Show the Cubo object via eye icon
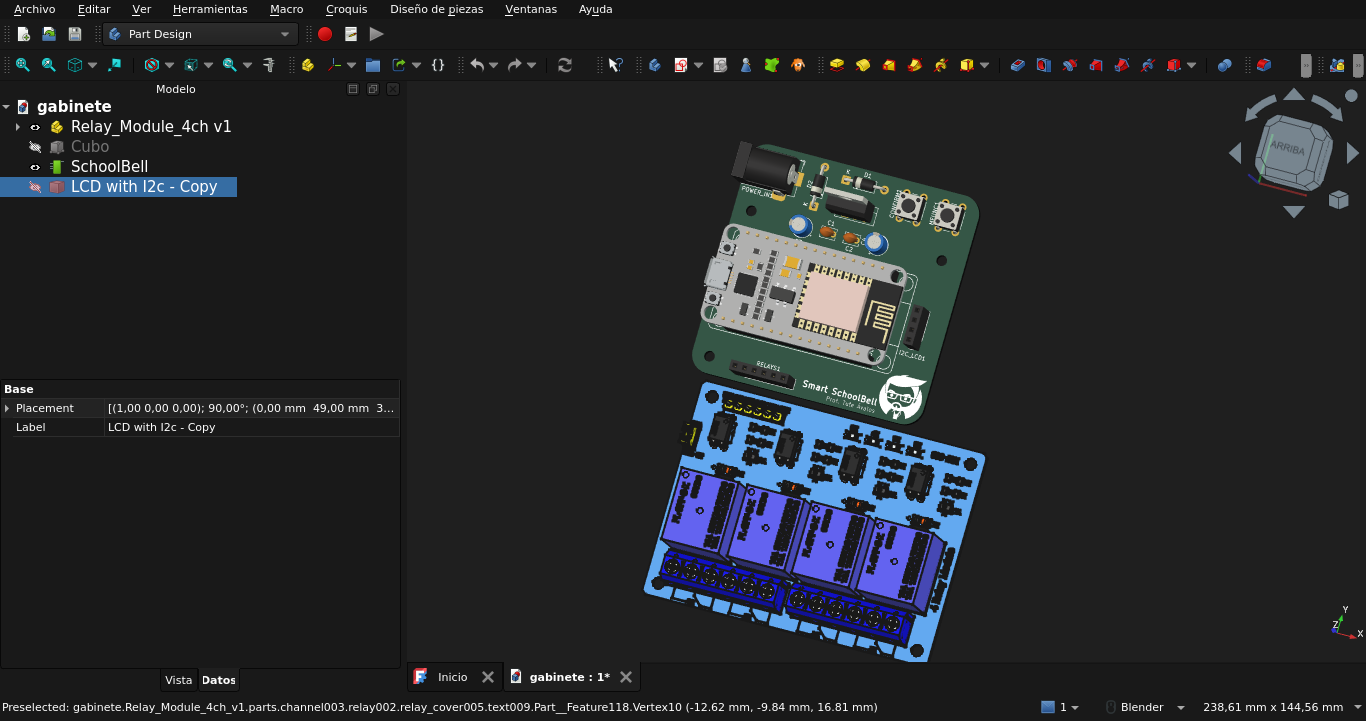Viewport: 1366px width, 721px height. click(35, 147)
